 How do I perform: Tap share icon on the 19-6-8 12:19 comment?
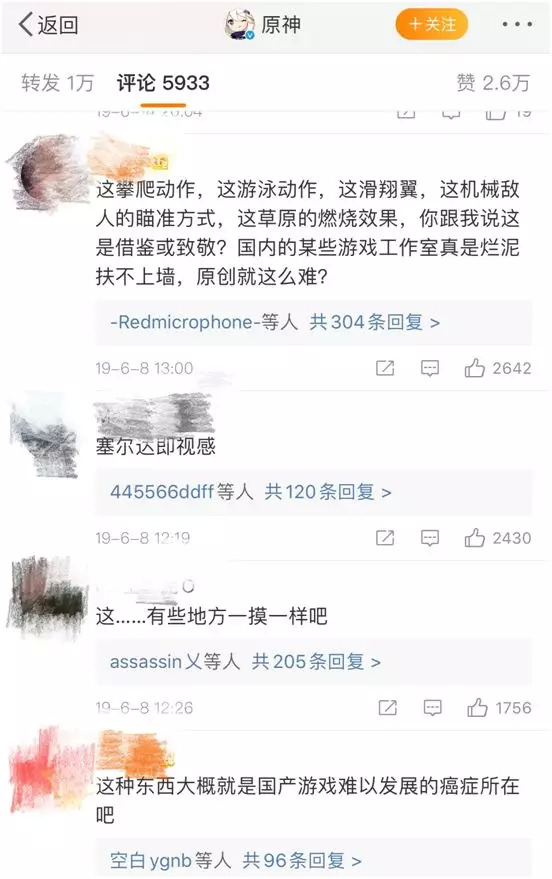(385, 538)
